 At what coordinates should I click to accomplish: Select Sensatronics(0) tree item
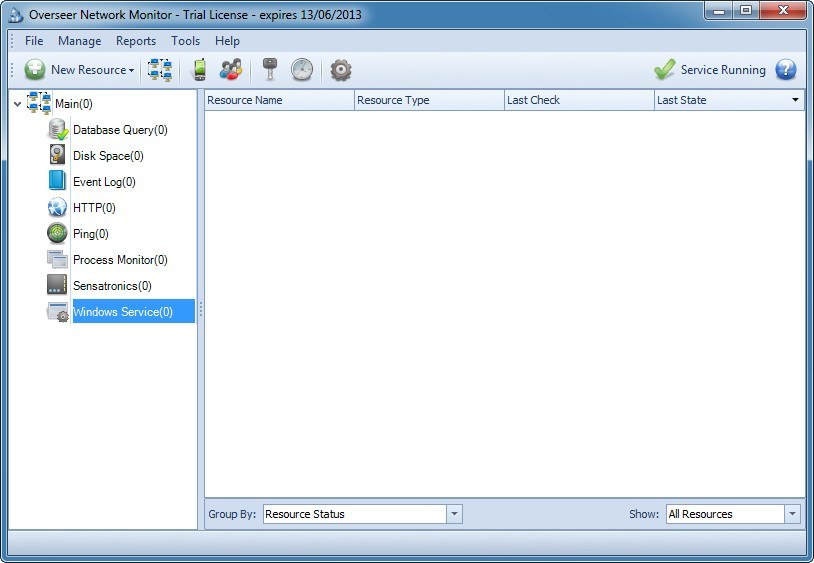point(113,285)
